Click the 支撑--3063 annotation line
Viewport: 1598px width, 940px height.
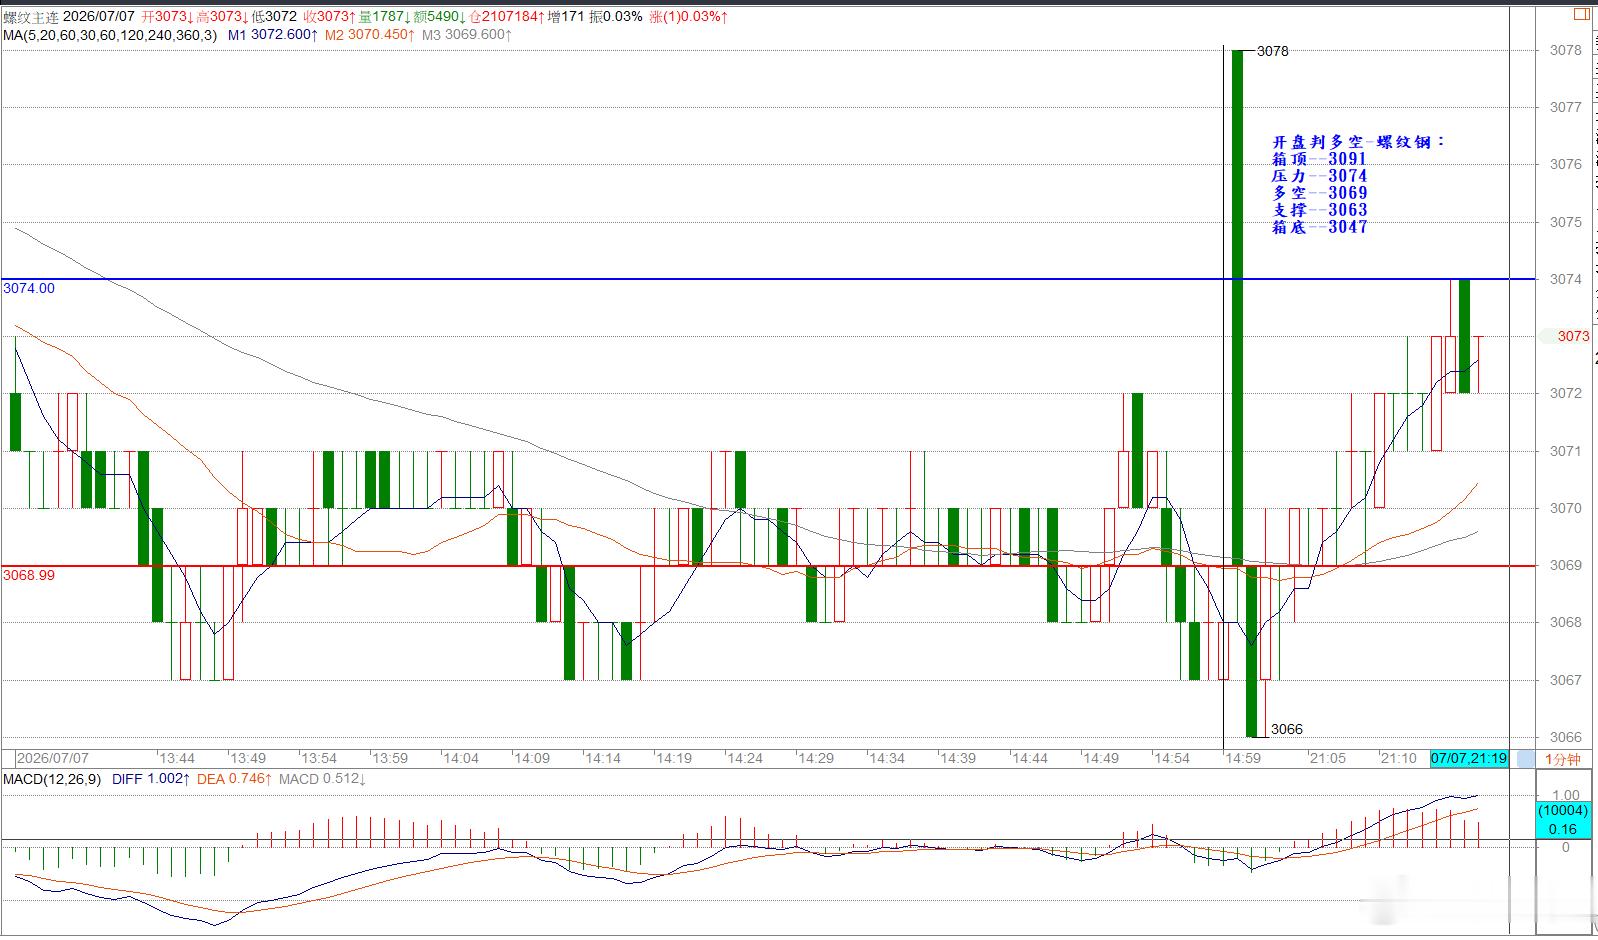pyautogui.click(x=1319, y=210)
